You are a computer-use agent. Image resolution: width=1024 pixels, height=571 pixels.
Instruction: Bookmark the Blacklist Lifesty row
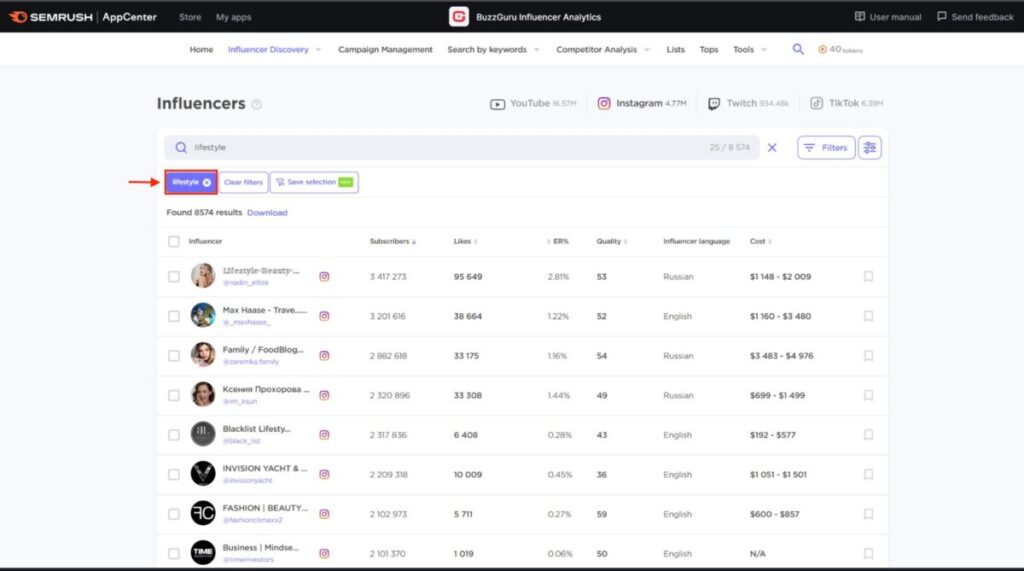(x=869, y=434)
